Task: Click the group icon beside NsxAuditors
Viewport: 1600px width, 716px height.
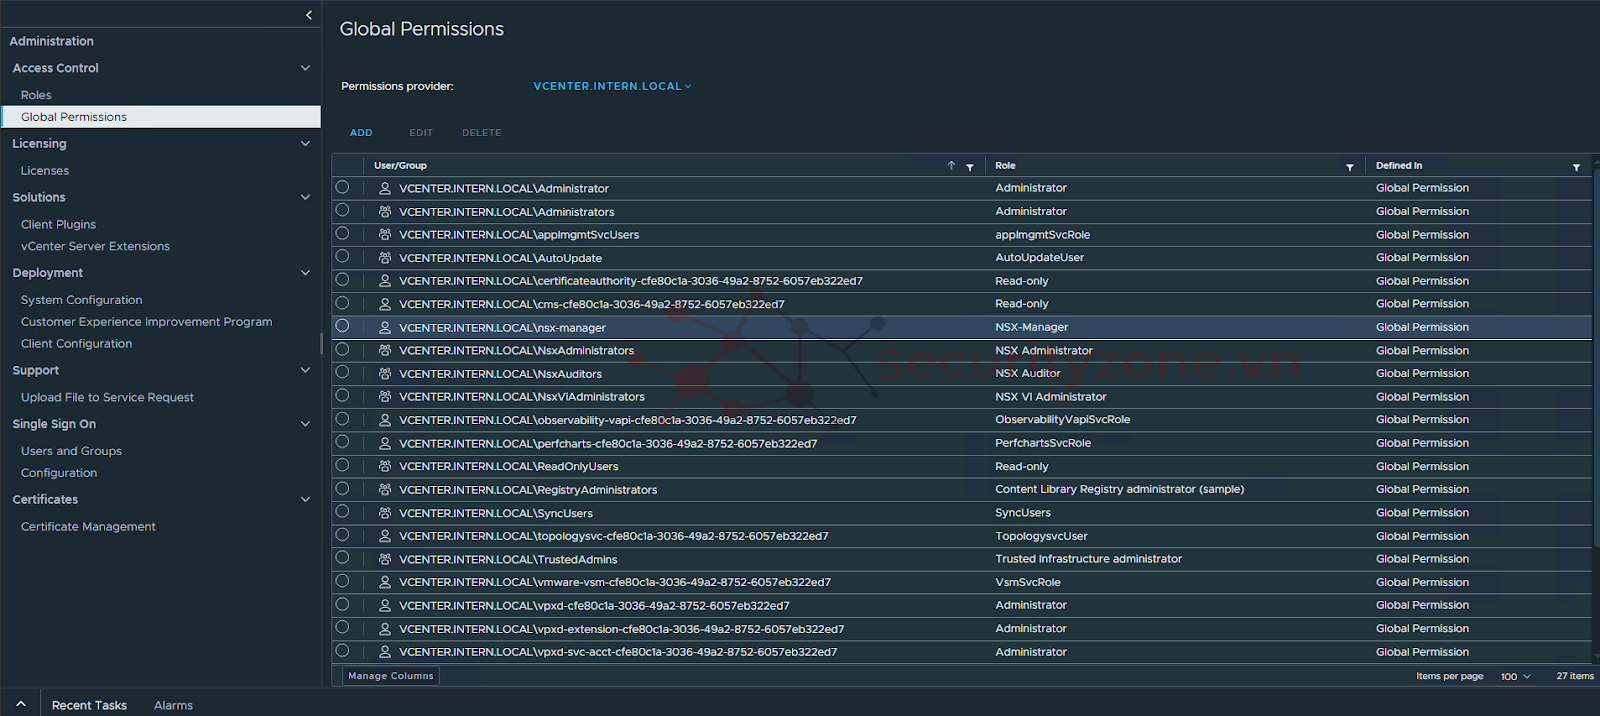Action: (385, 374)
